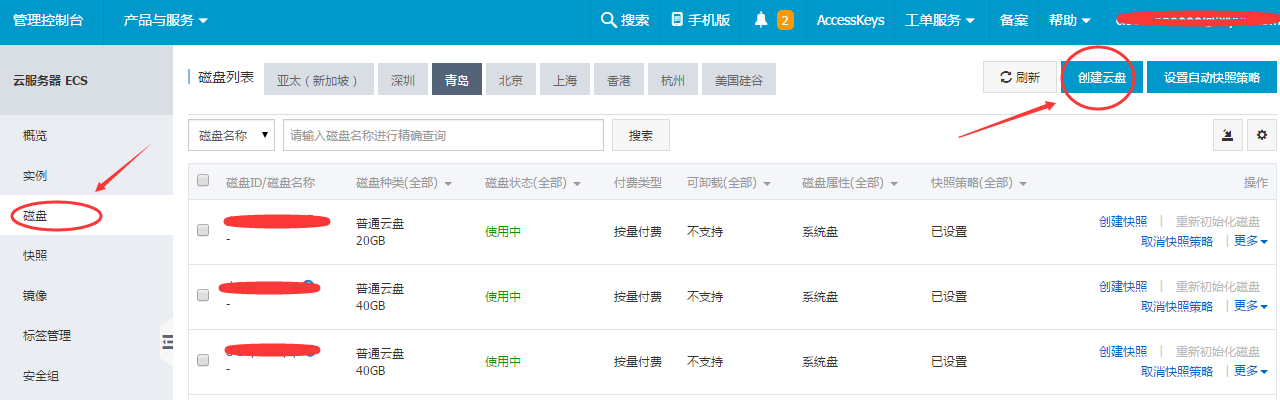Click the magnifier search icon in top bar
The image size is (1280, 400).
click(x=608, y=20)
